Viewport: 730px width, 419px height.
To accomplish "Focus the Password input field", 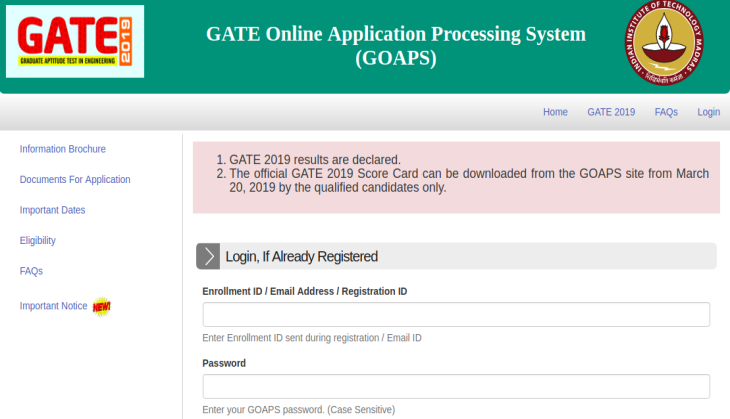I will pyautogui.click(x=456, y=386).
